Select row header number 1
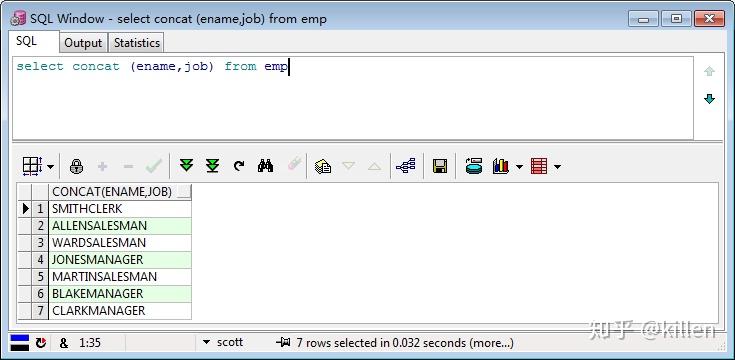This screenshot has height=360, width=735. pyautogui.click(x=40, y=209)
